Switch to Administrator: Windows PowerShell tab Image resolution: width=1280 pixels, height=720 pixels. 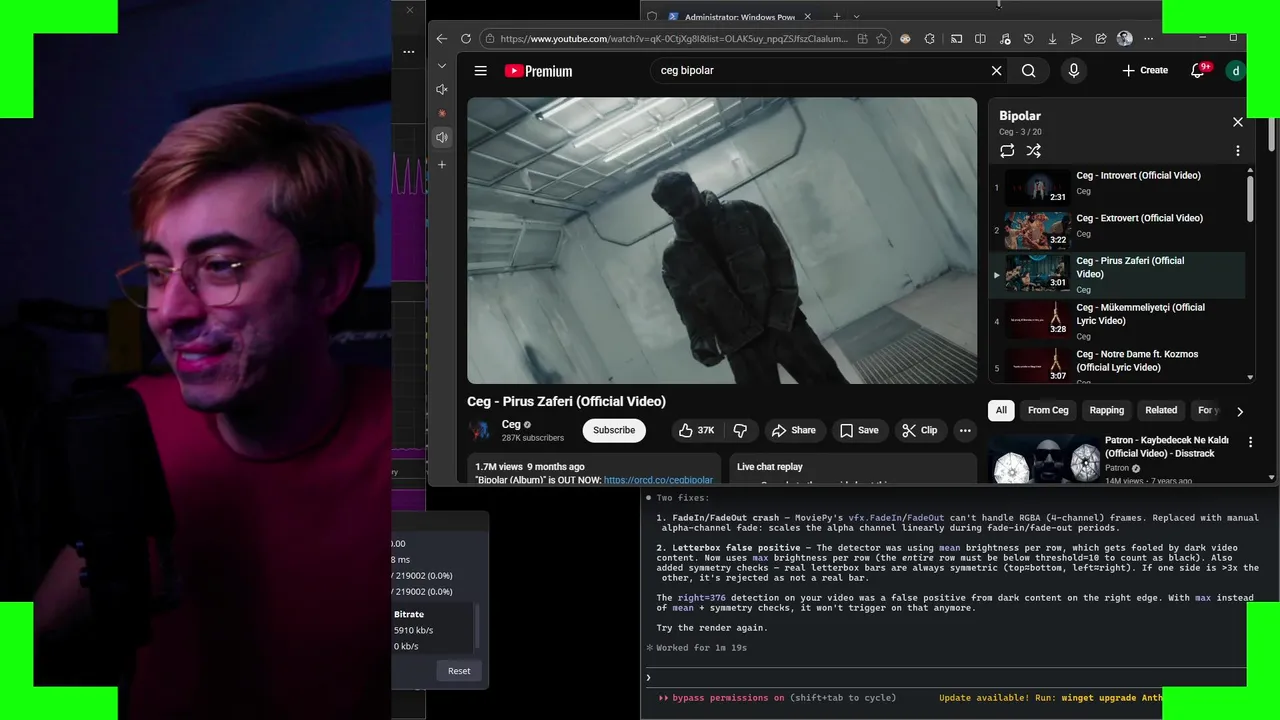point(740,17)
